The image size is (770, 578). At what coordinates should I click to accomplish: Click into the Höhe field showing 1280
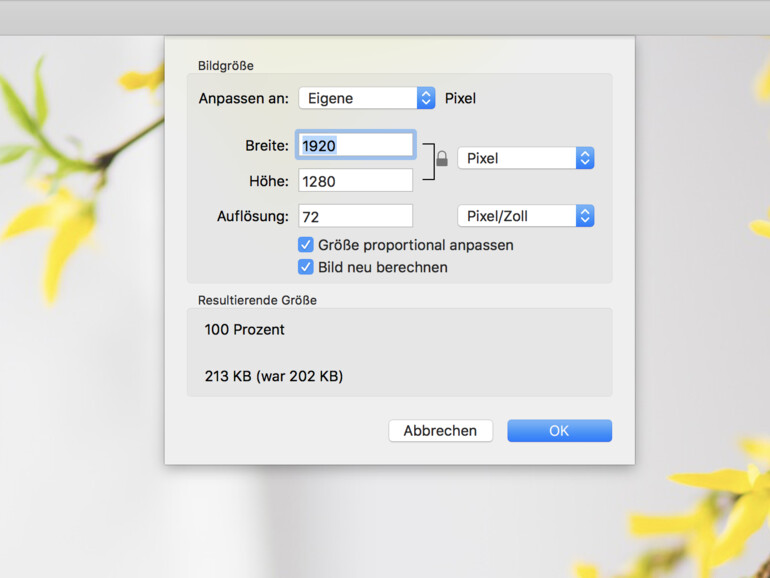356,181
